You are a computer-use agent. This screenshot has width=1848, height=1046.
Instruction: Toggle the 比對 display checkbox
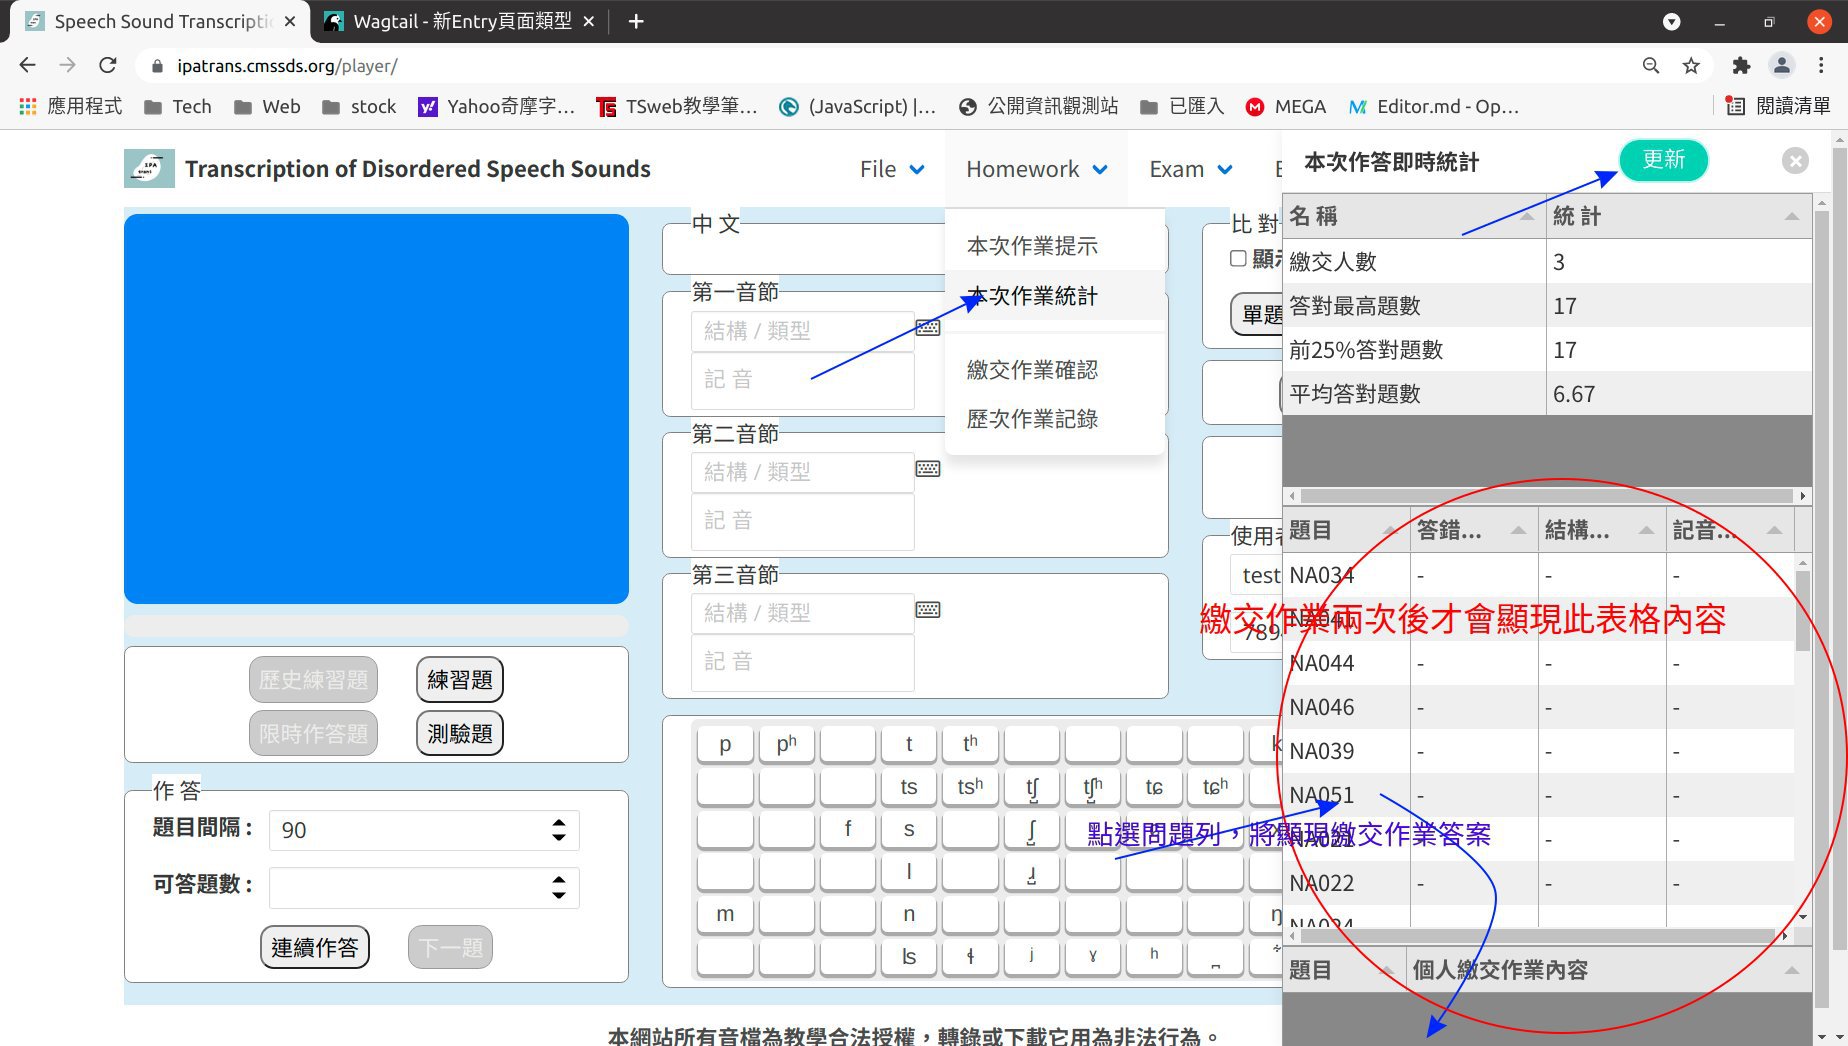point(1238,258)
